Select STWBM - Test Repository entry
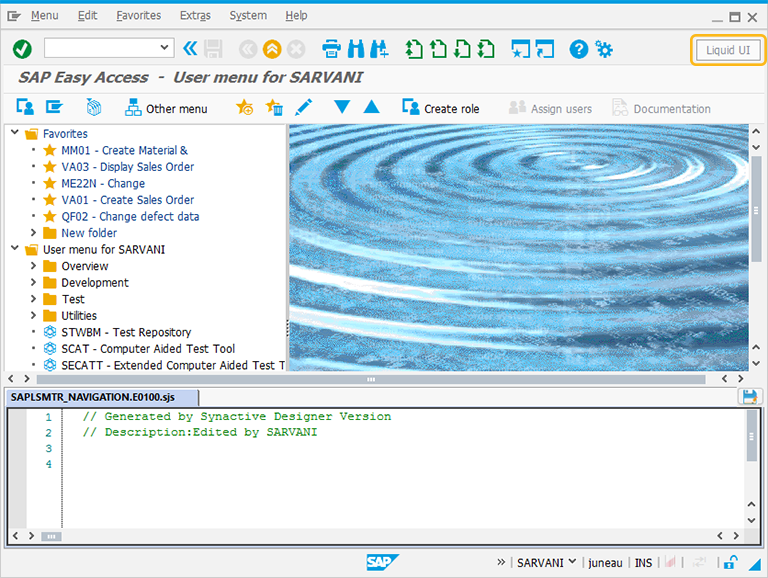This screenshot has width=768, height=578. (x=126, y=332)
